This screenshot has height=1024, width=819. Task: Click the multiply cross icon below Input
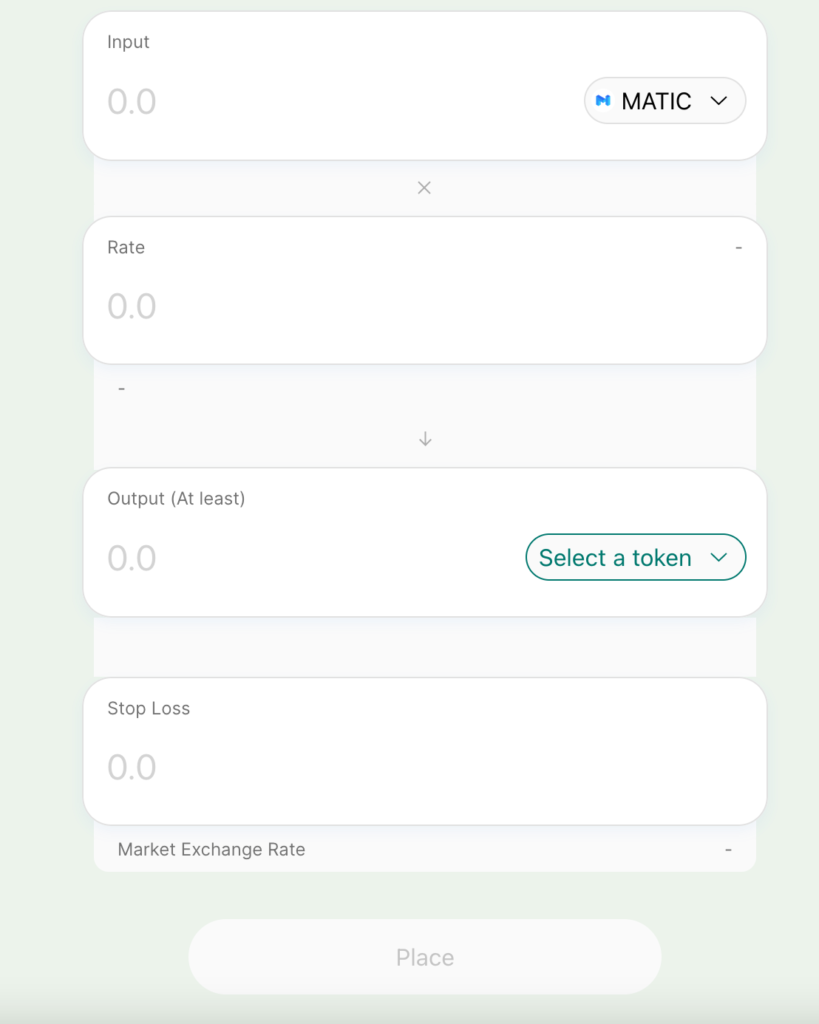coord(425,188)
